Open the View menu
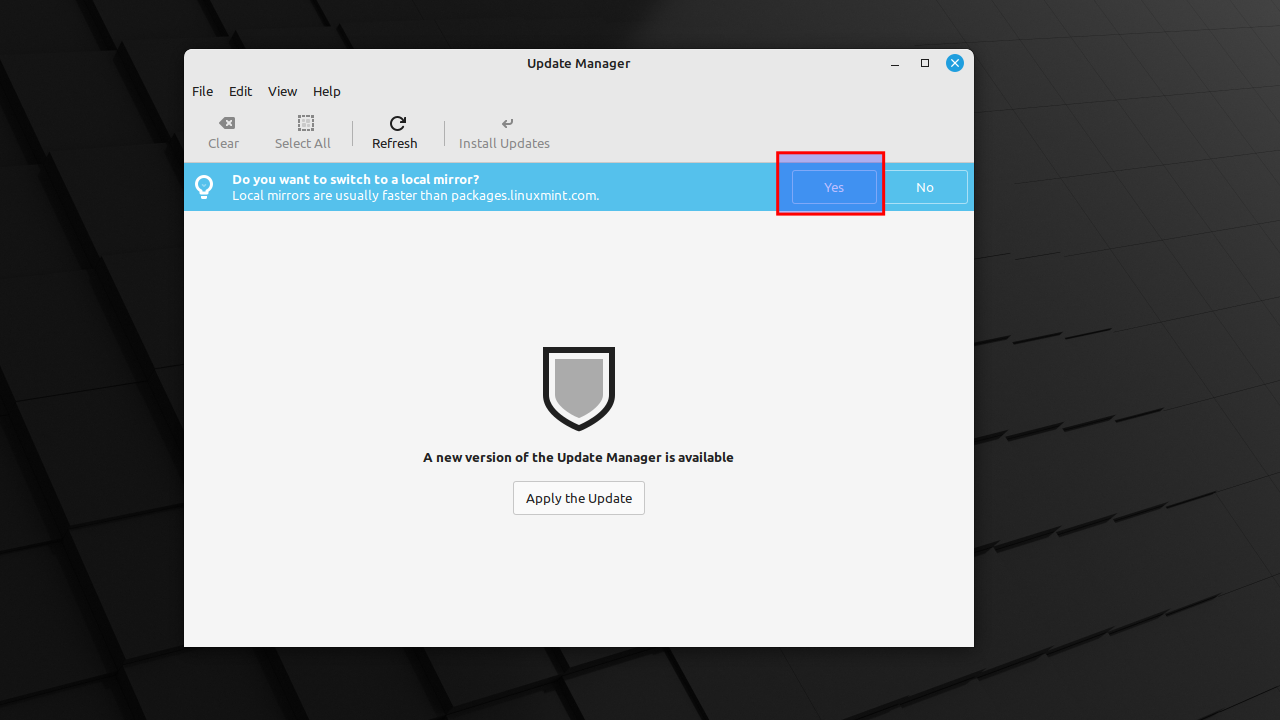 point(282,91)
